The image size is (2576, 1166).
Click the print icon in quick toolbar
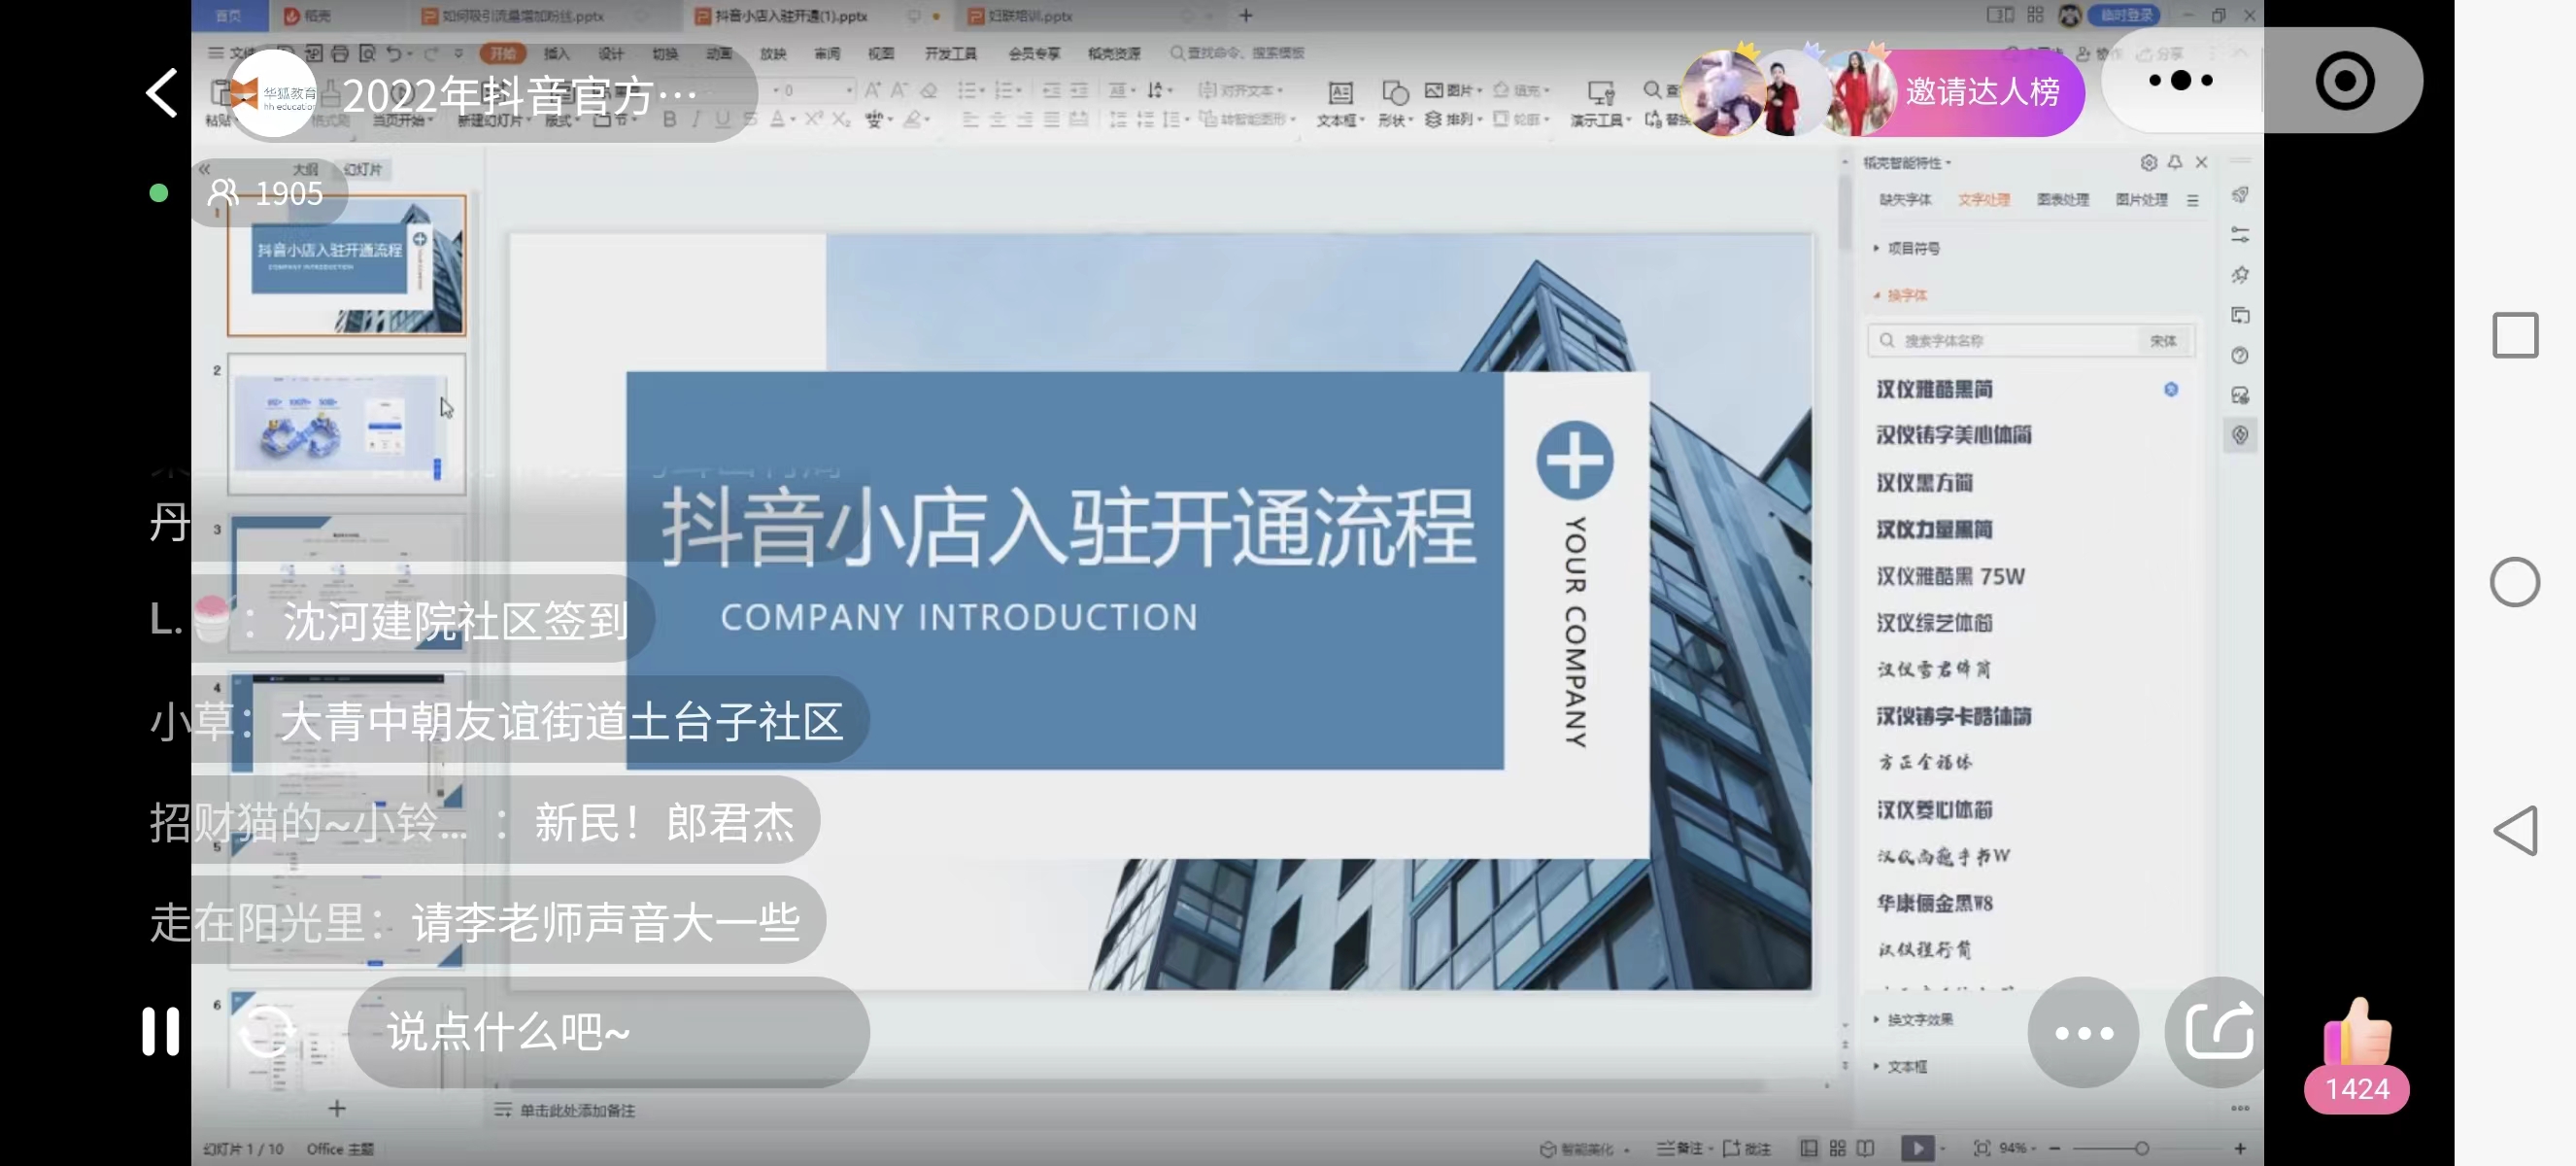coord(340,53)
